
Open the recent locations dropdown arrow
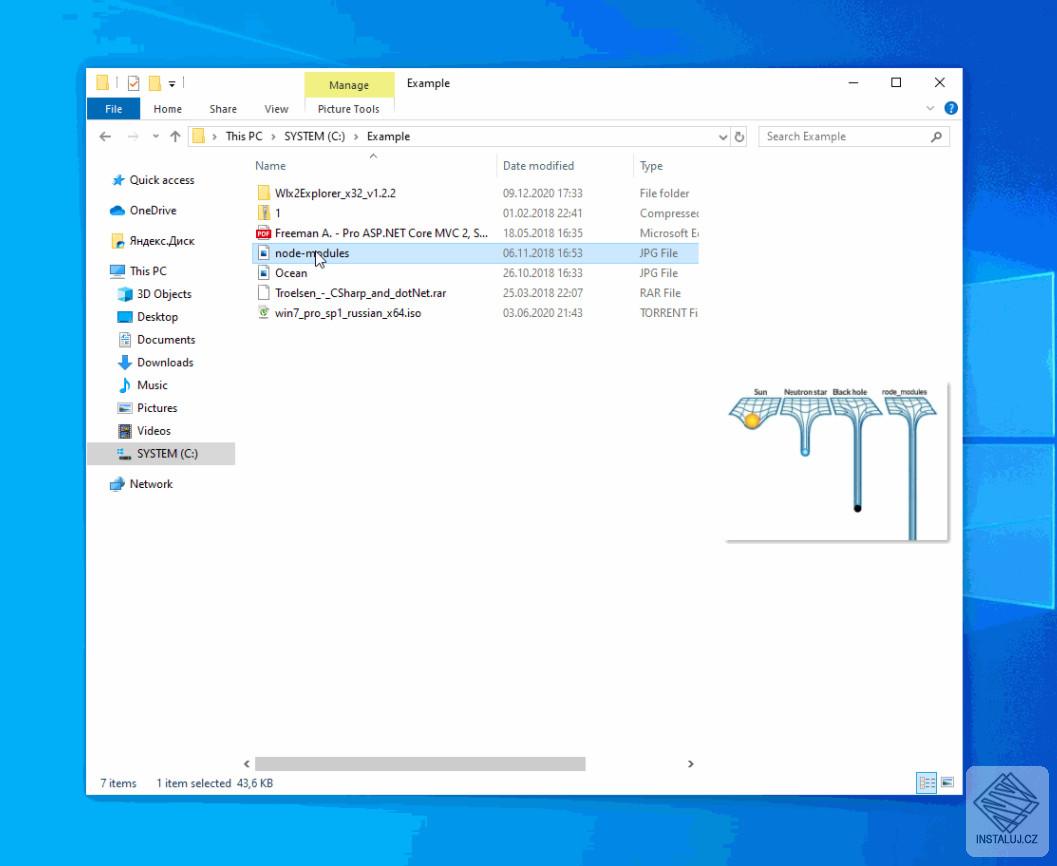pyautogui.click(x=156, y=137)
